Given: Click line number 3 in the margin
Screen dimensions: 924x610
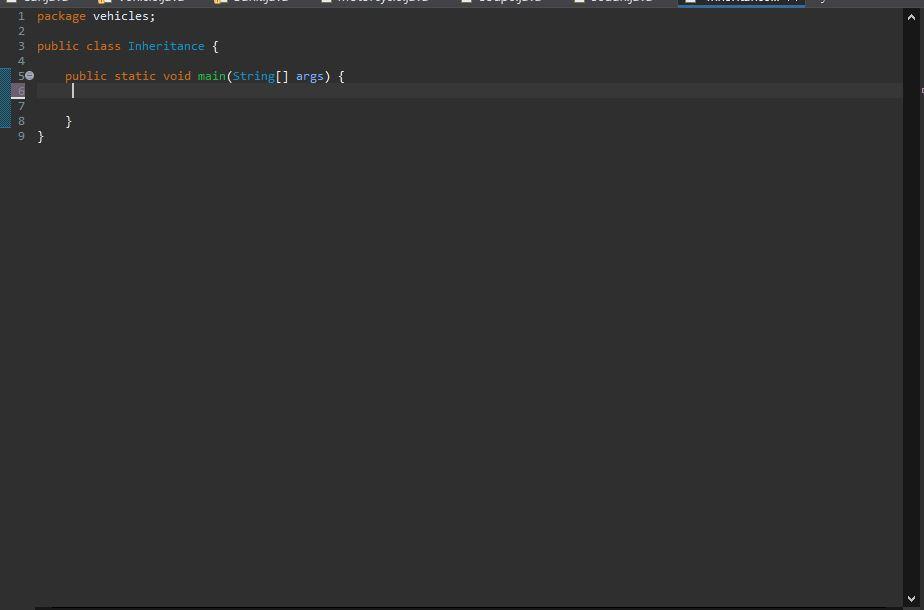Looking at the screenshot, I should (x=21, y=45).
